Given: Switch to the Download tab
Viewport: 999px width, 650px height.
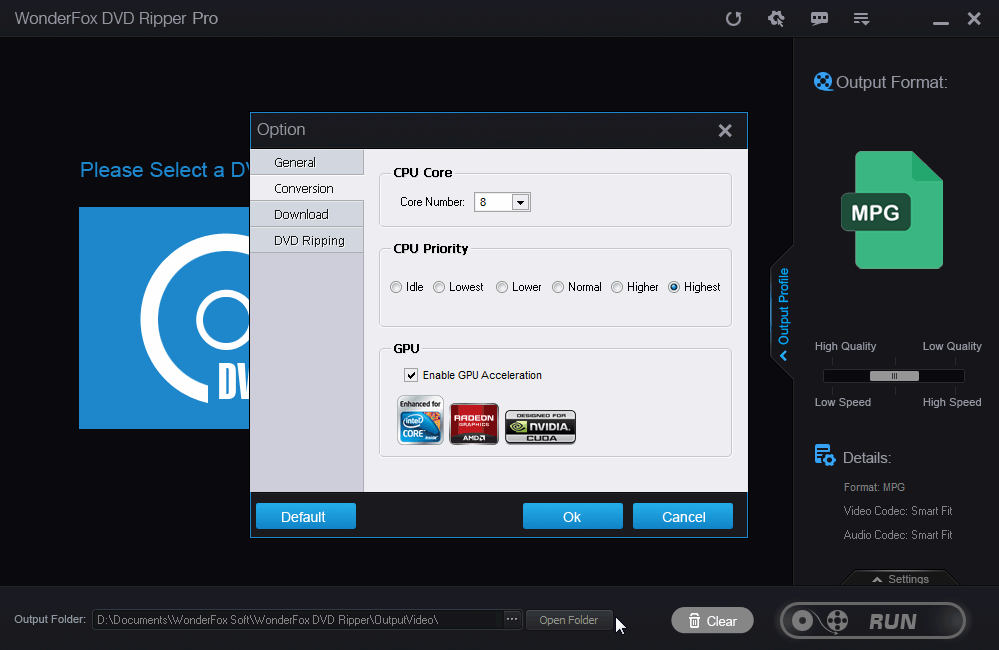Looking at the screenshot, I should [x=307, y=215].
